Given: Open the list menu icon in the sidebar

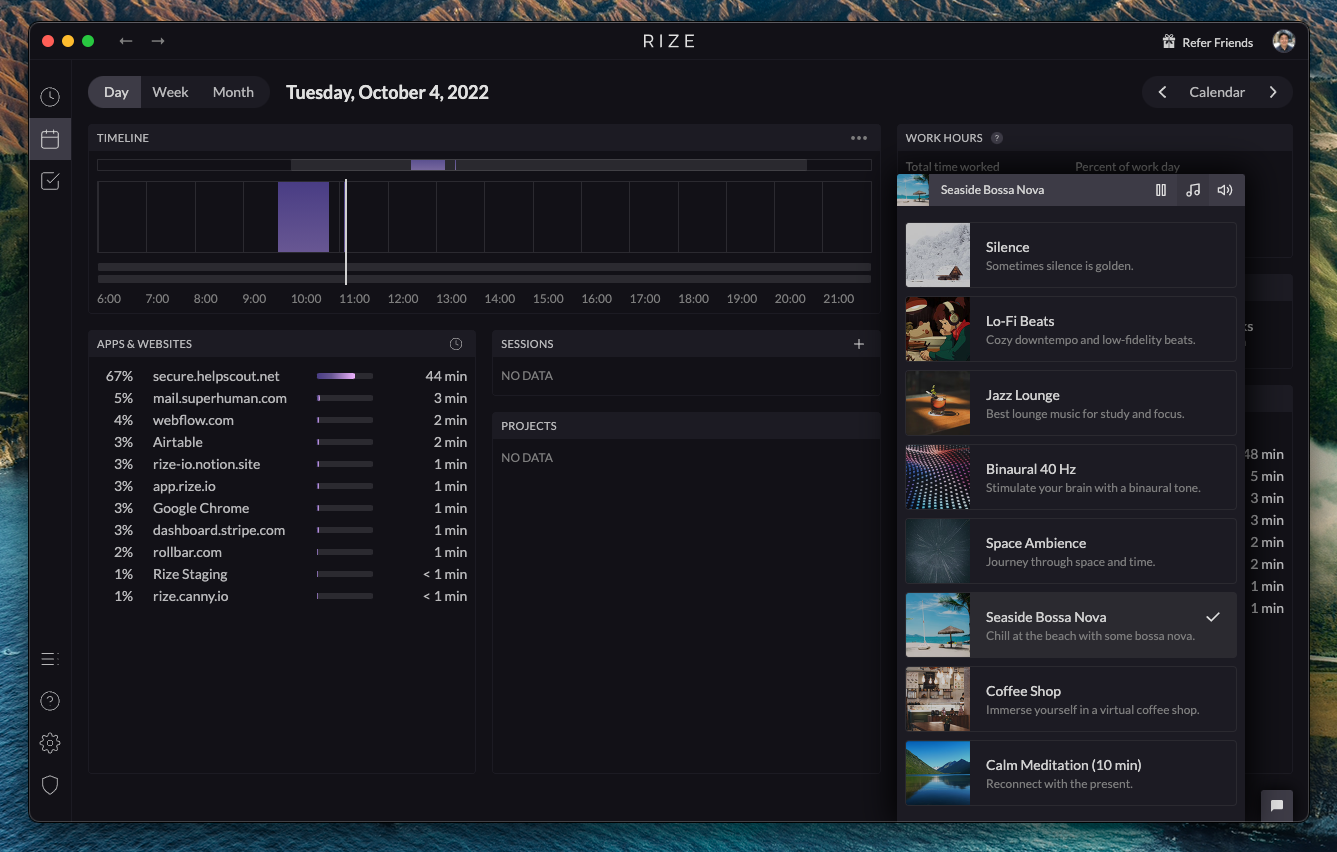Looking at the screenshot, I should point(50,659).
